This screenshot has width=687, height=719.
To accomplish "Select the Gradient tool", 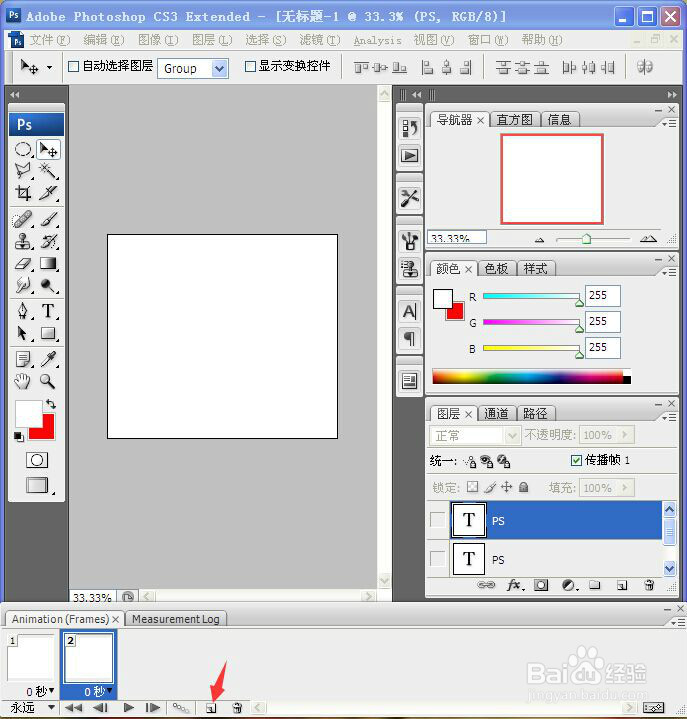I will pos(48,264).
